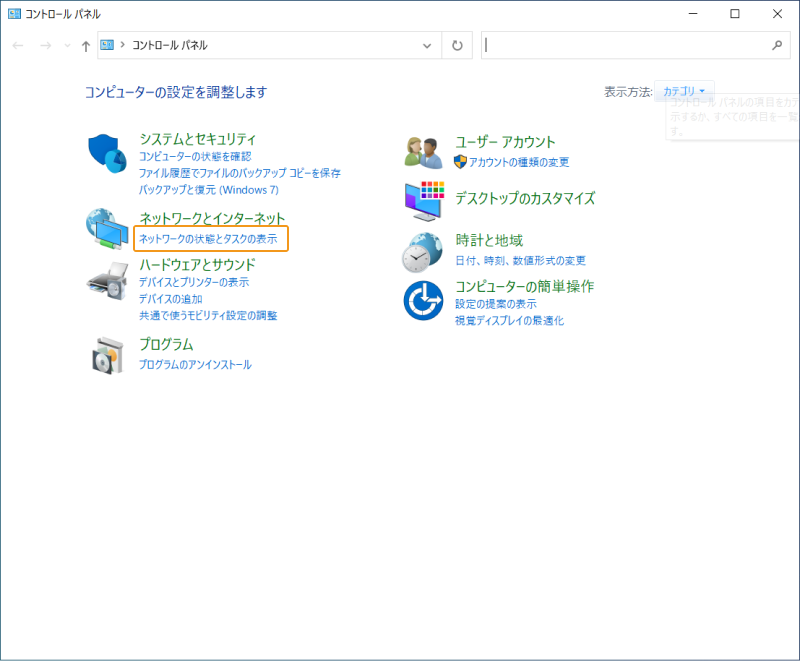The height and width of the screenshot is (661, 800).
Task: Open コンピューターの状態を確認 link
Action: (x=195, y=157)
